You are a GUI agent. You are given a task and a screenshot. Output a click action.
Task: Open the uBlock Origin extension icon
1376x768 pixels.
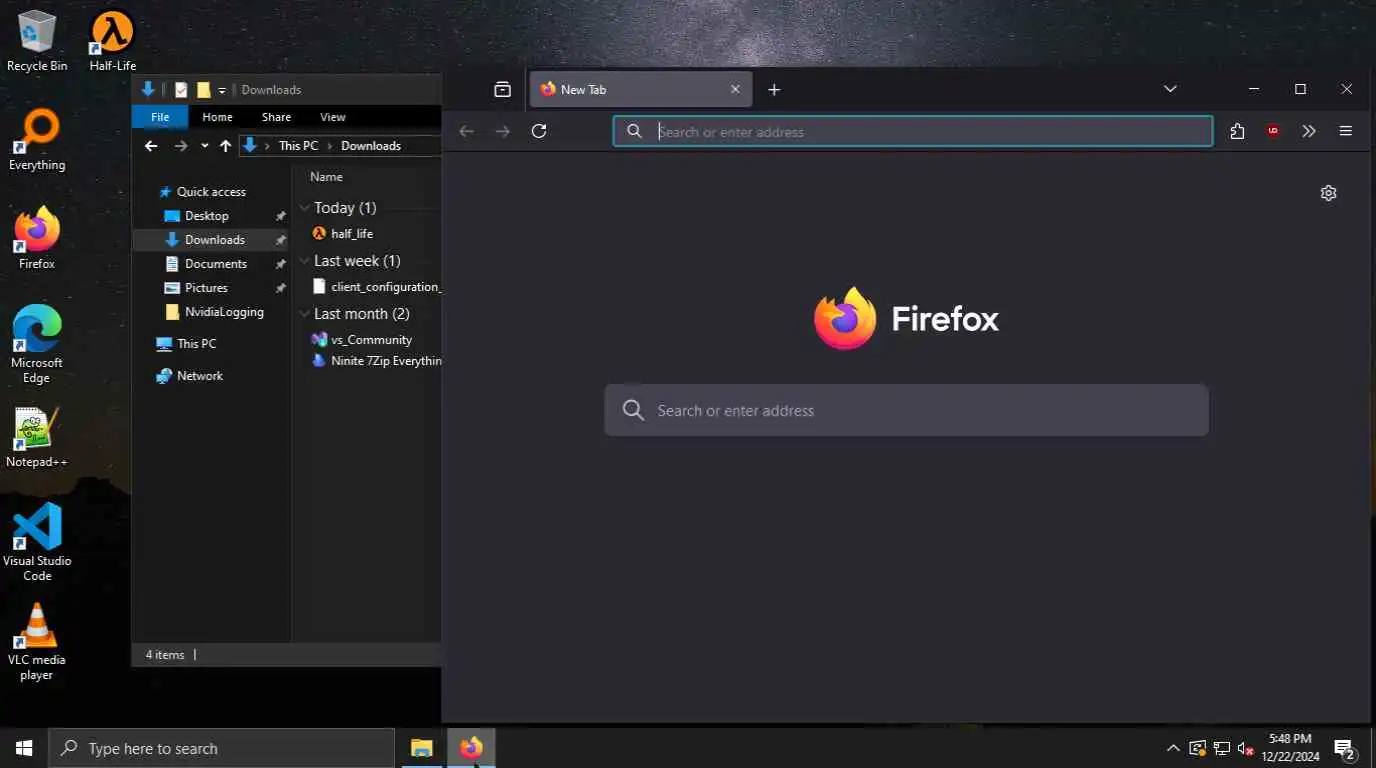click(1273, 131)
